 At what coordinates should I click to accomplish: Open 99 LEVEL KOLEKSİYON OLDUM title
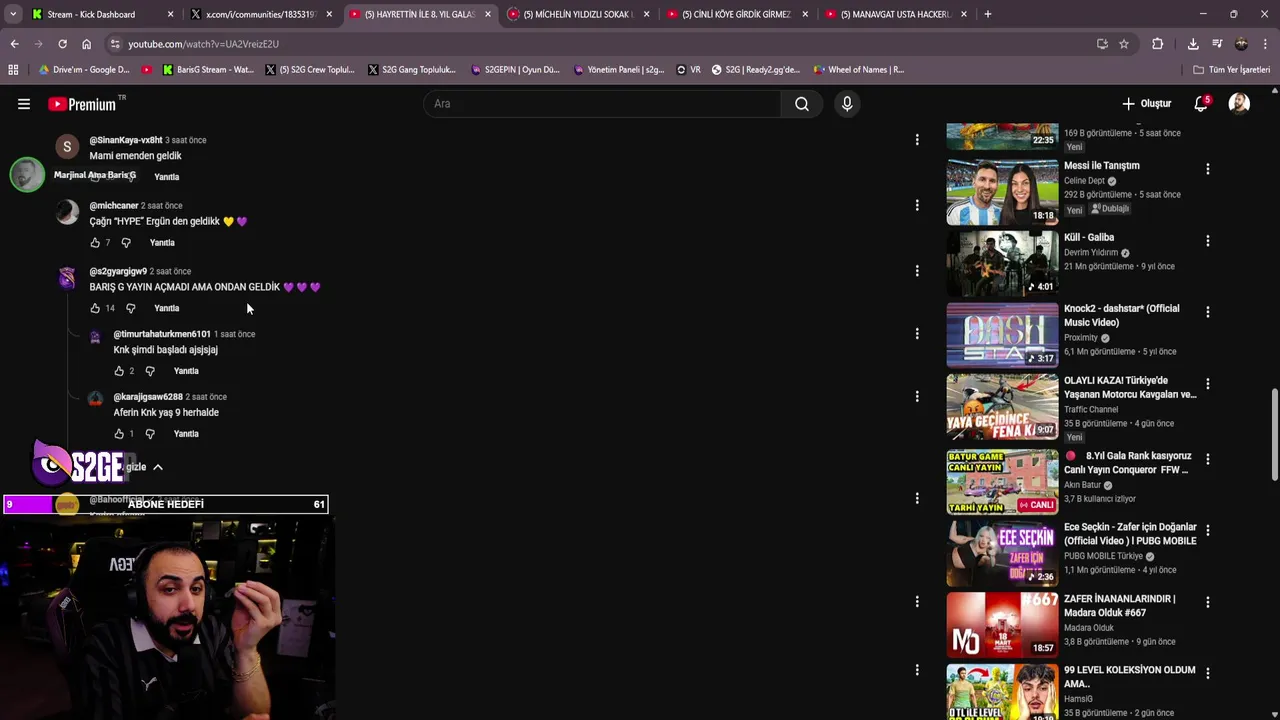pos(1130,677)
